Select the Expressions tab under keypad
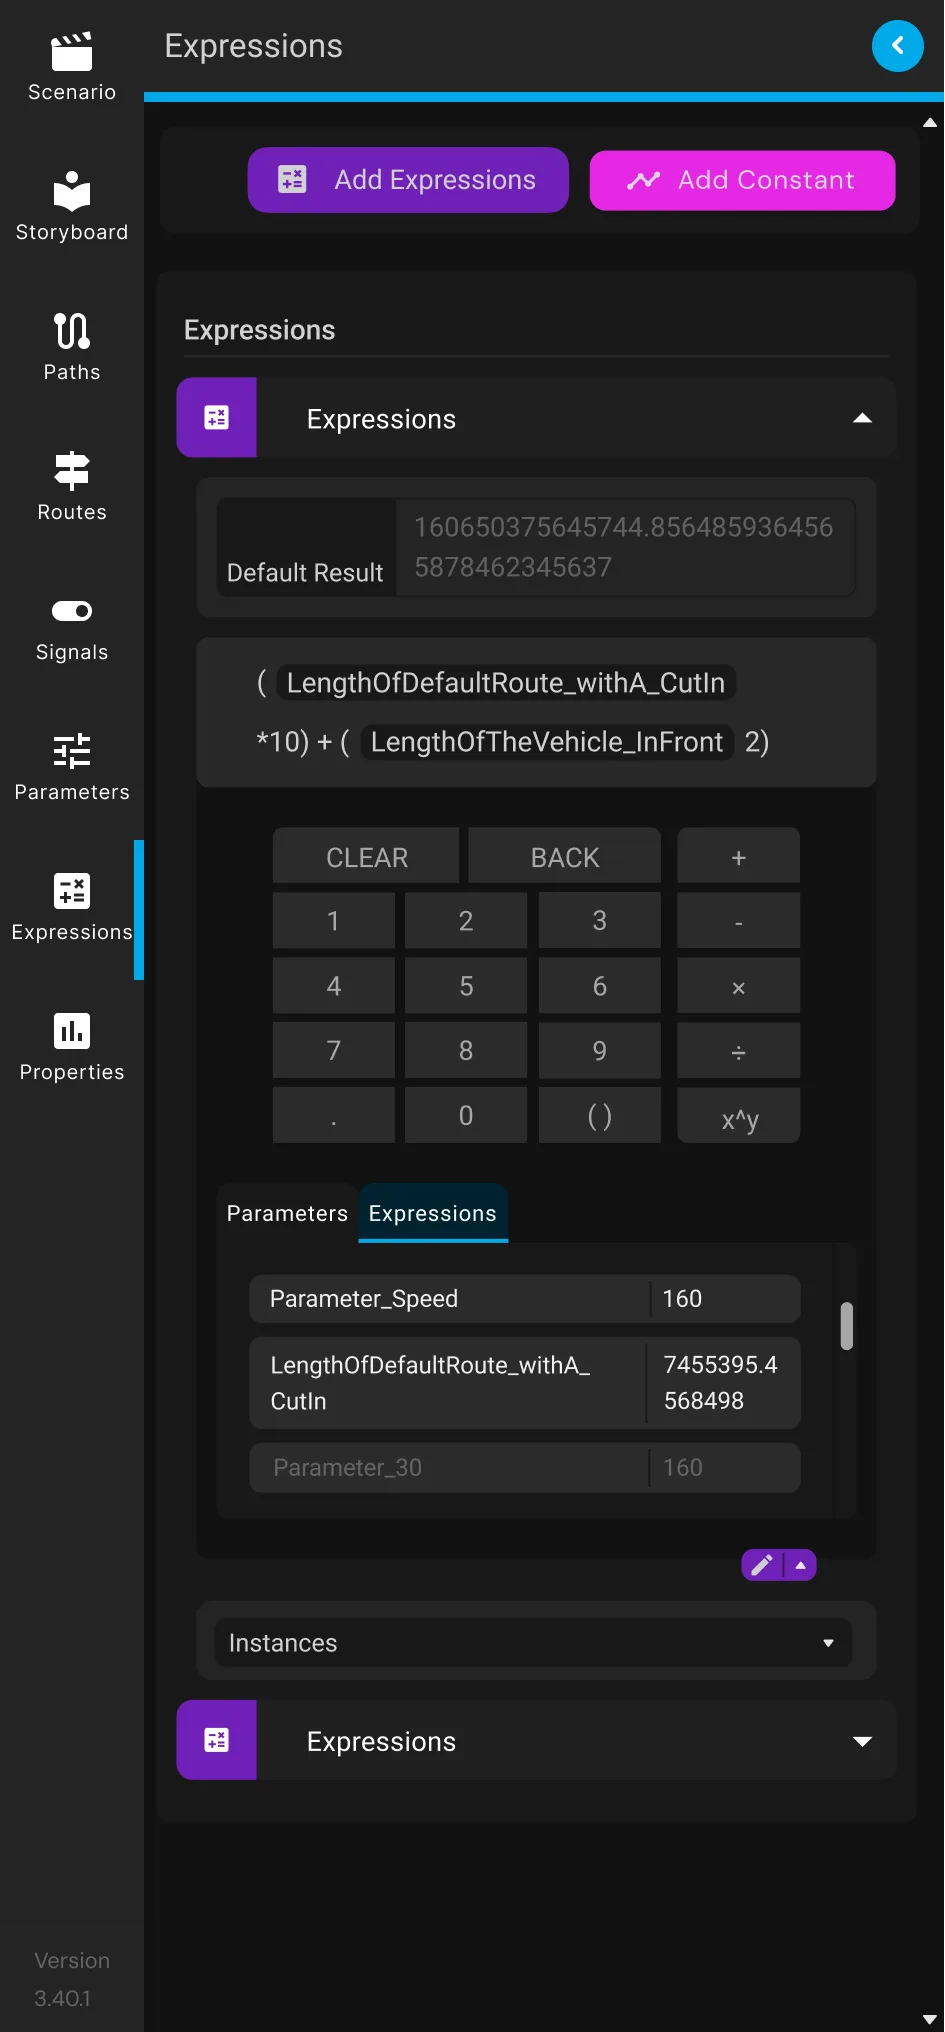 pos(433,1213)
